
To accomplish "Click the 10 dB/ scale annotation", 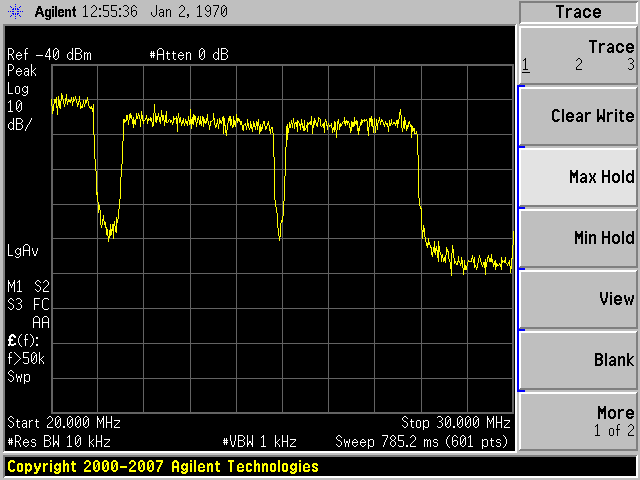I will (x=19, y=116).
